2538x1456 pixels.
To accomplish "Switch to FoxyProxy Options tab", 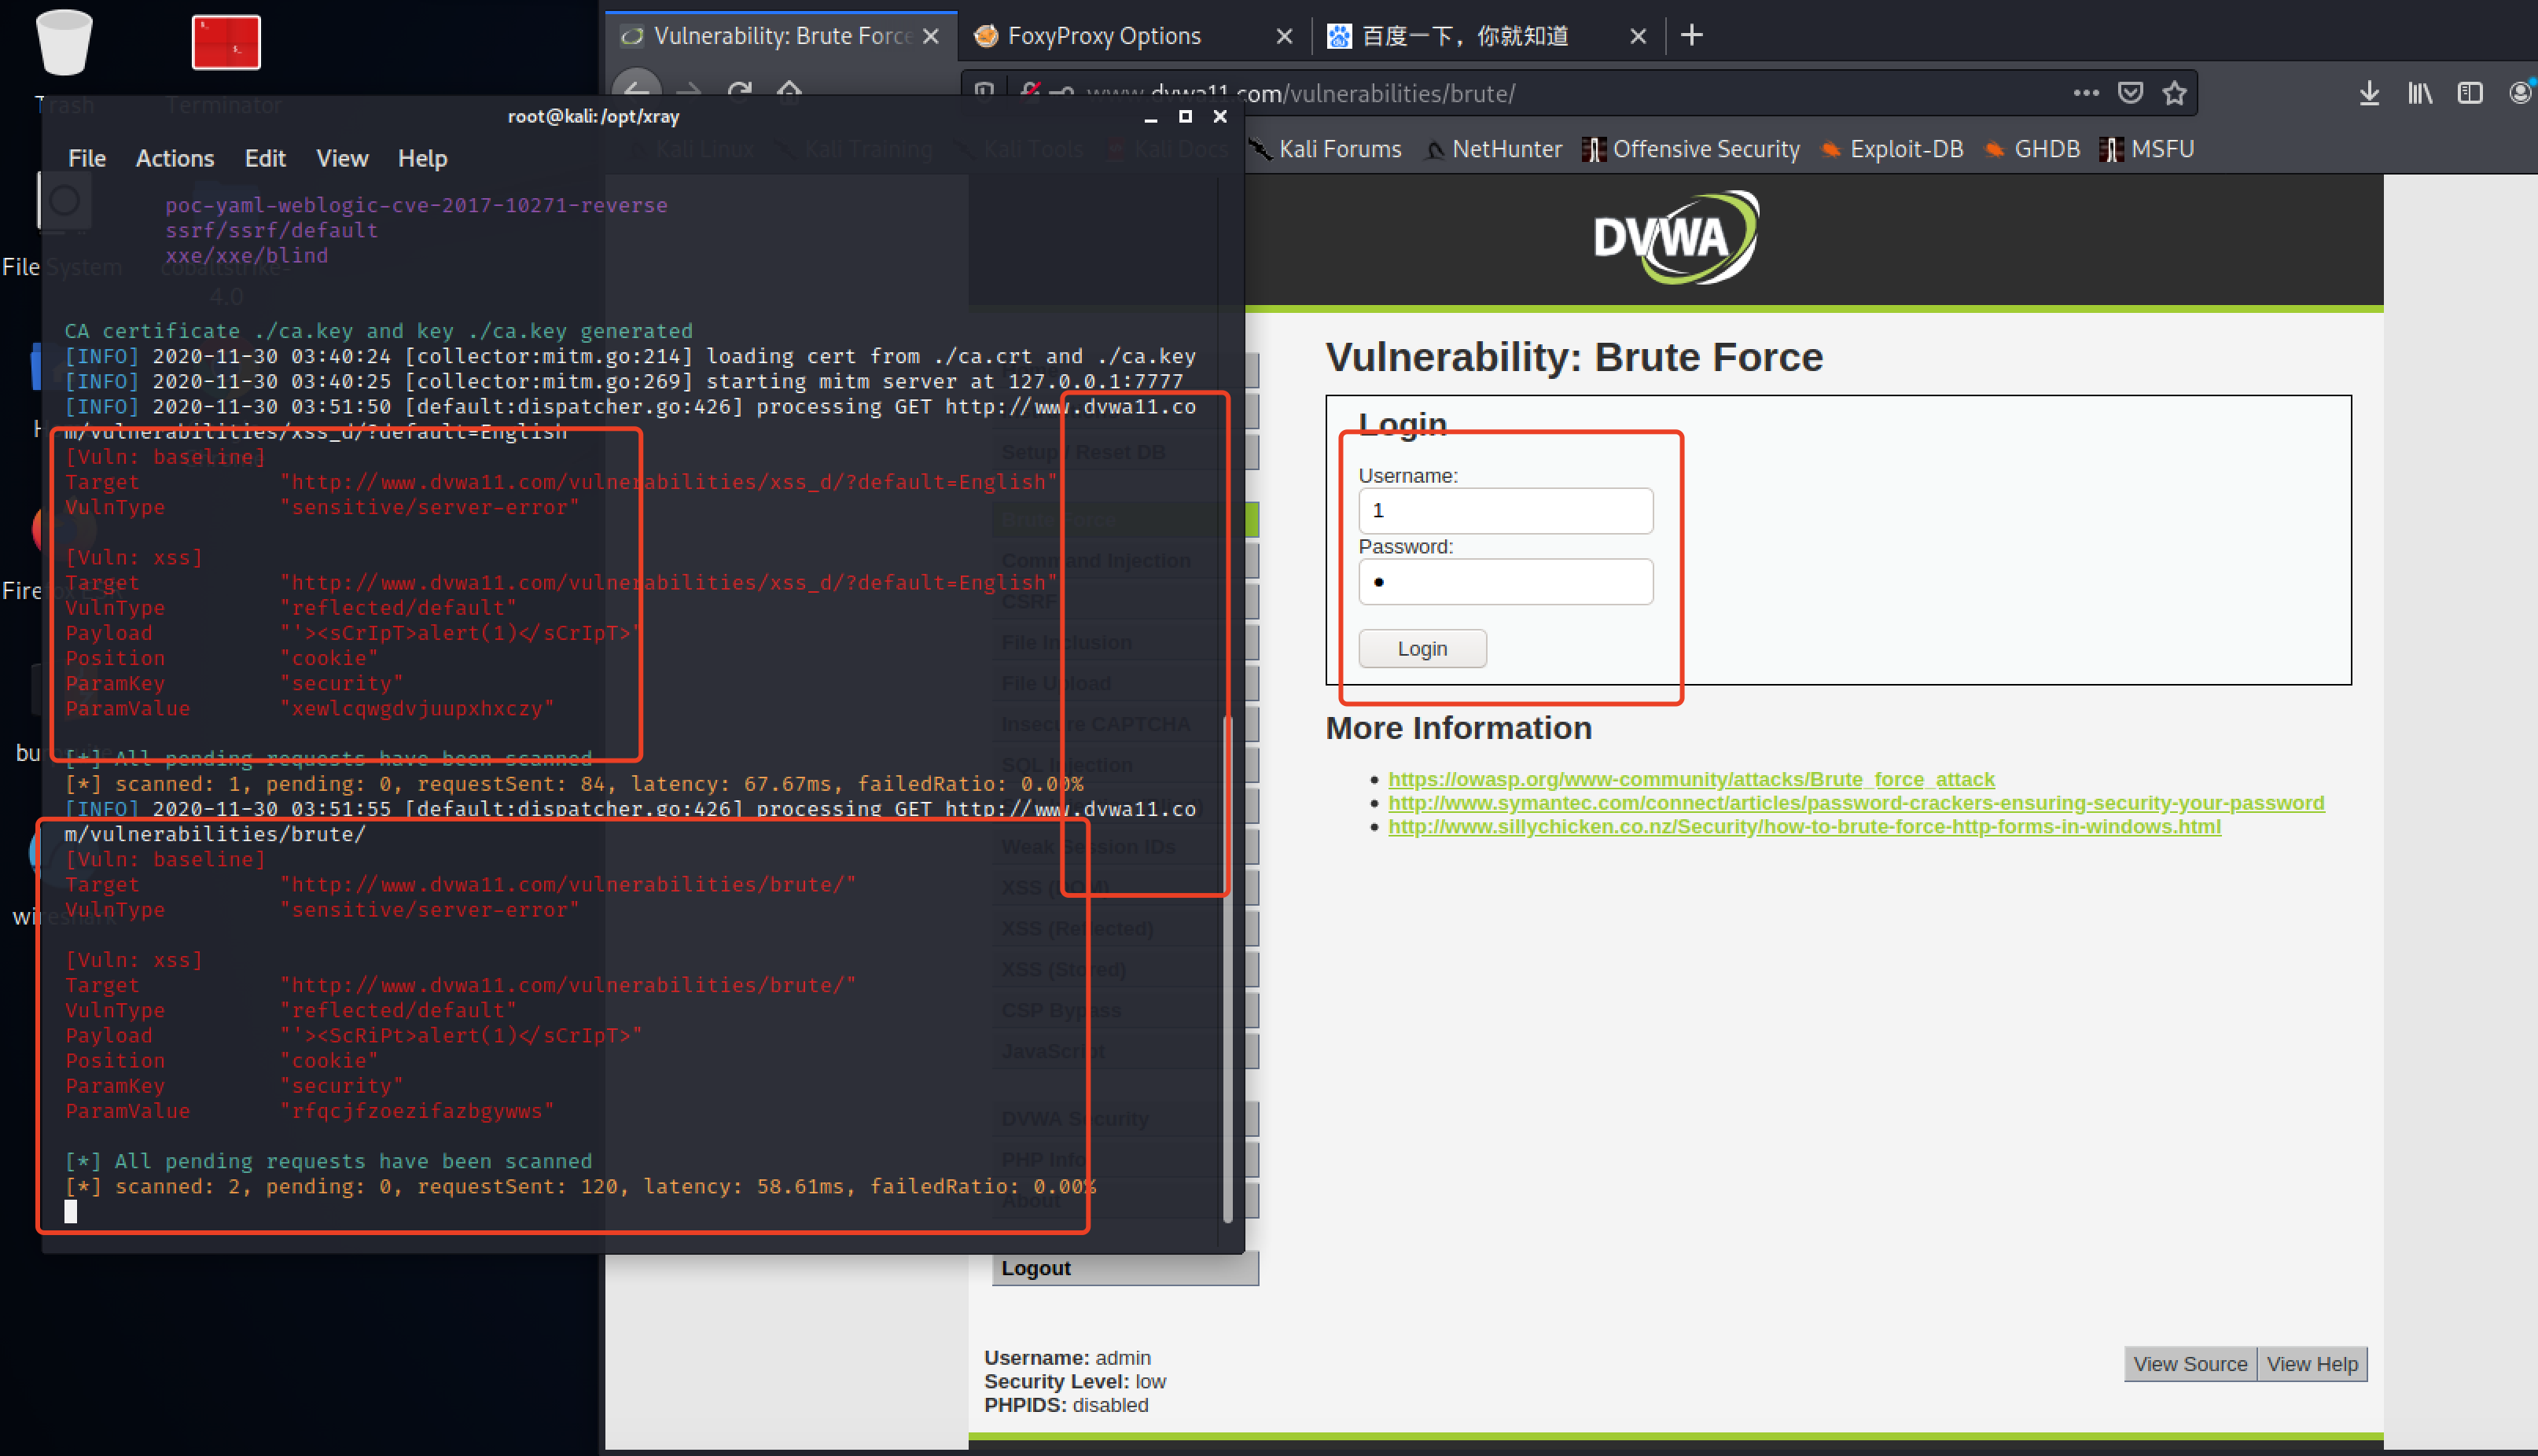I will 1104,36.
